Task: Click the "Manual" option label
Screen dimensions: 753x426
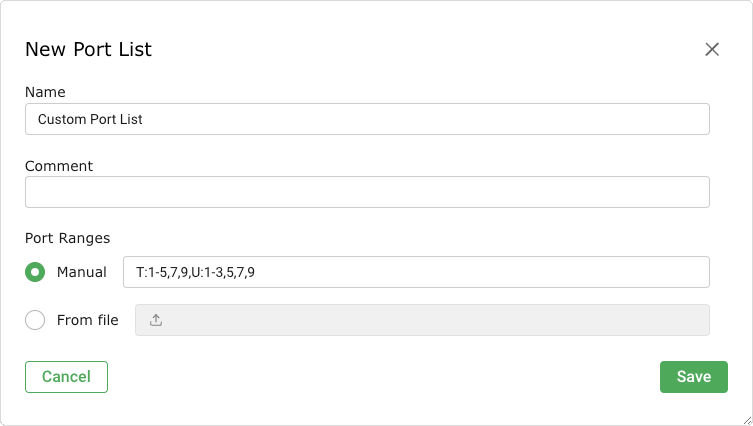Action: [x=82, y=272]
